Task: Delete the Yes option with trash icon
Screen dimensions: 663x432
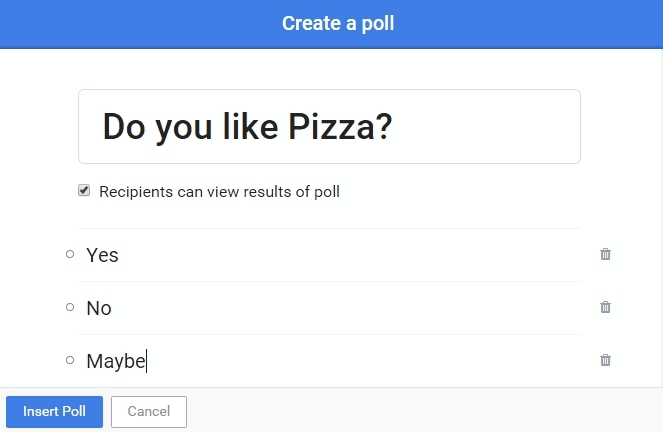Action: 605,254
